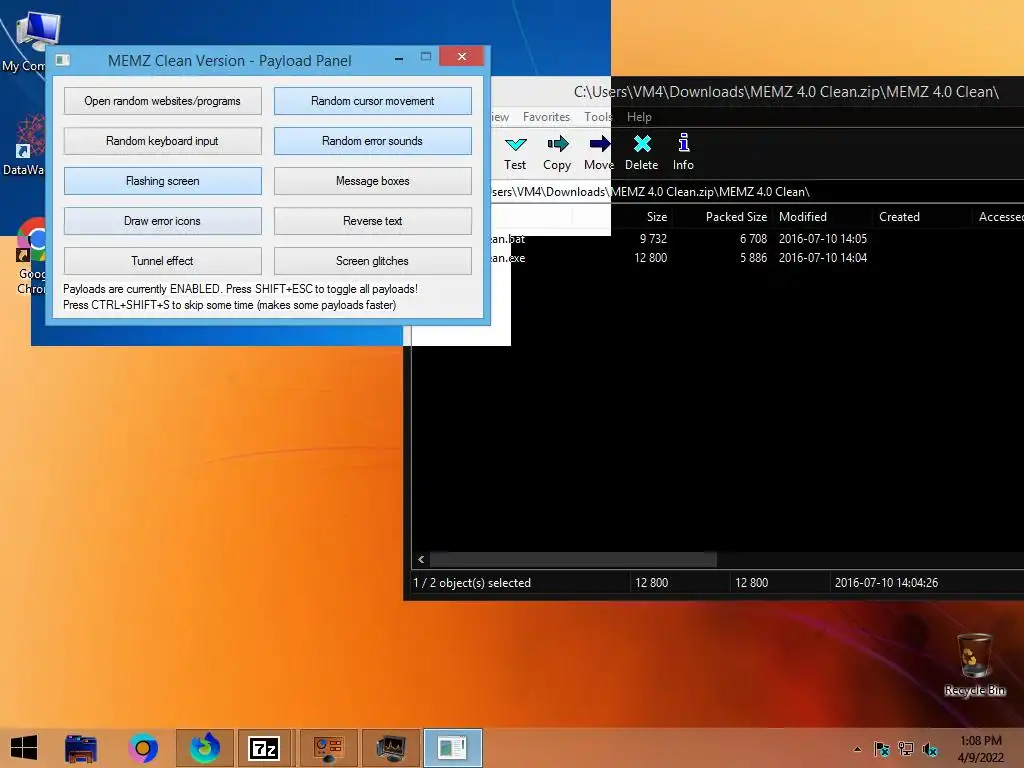
Task: Toggle Random keyboard input payload
Action: coord(163,141)
